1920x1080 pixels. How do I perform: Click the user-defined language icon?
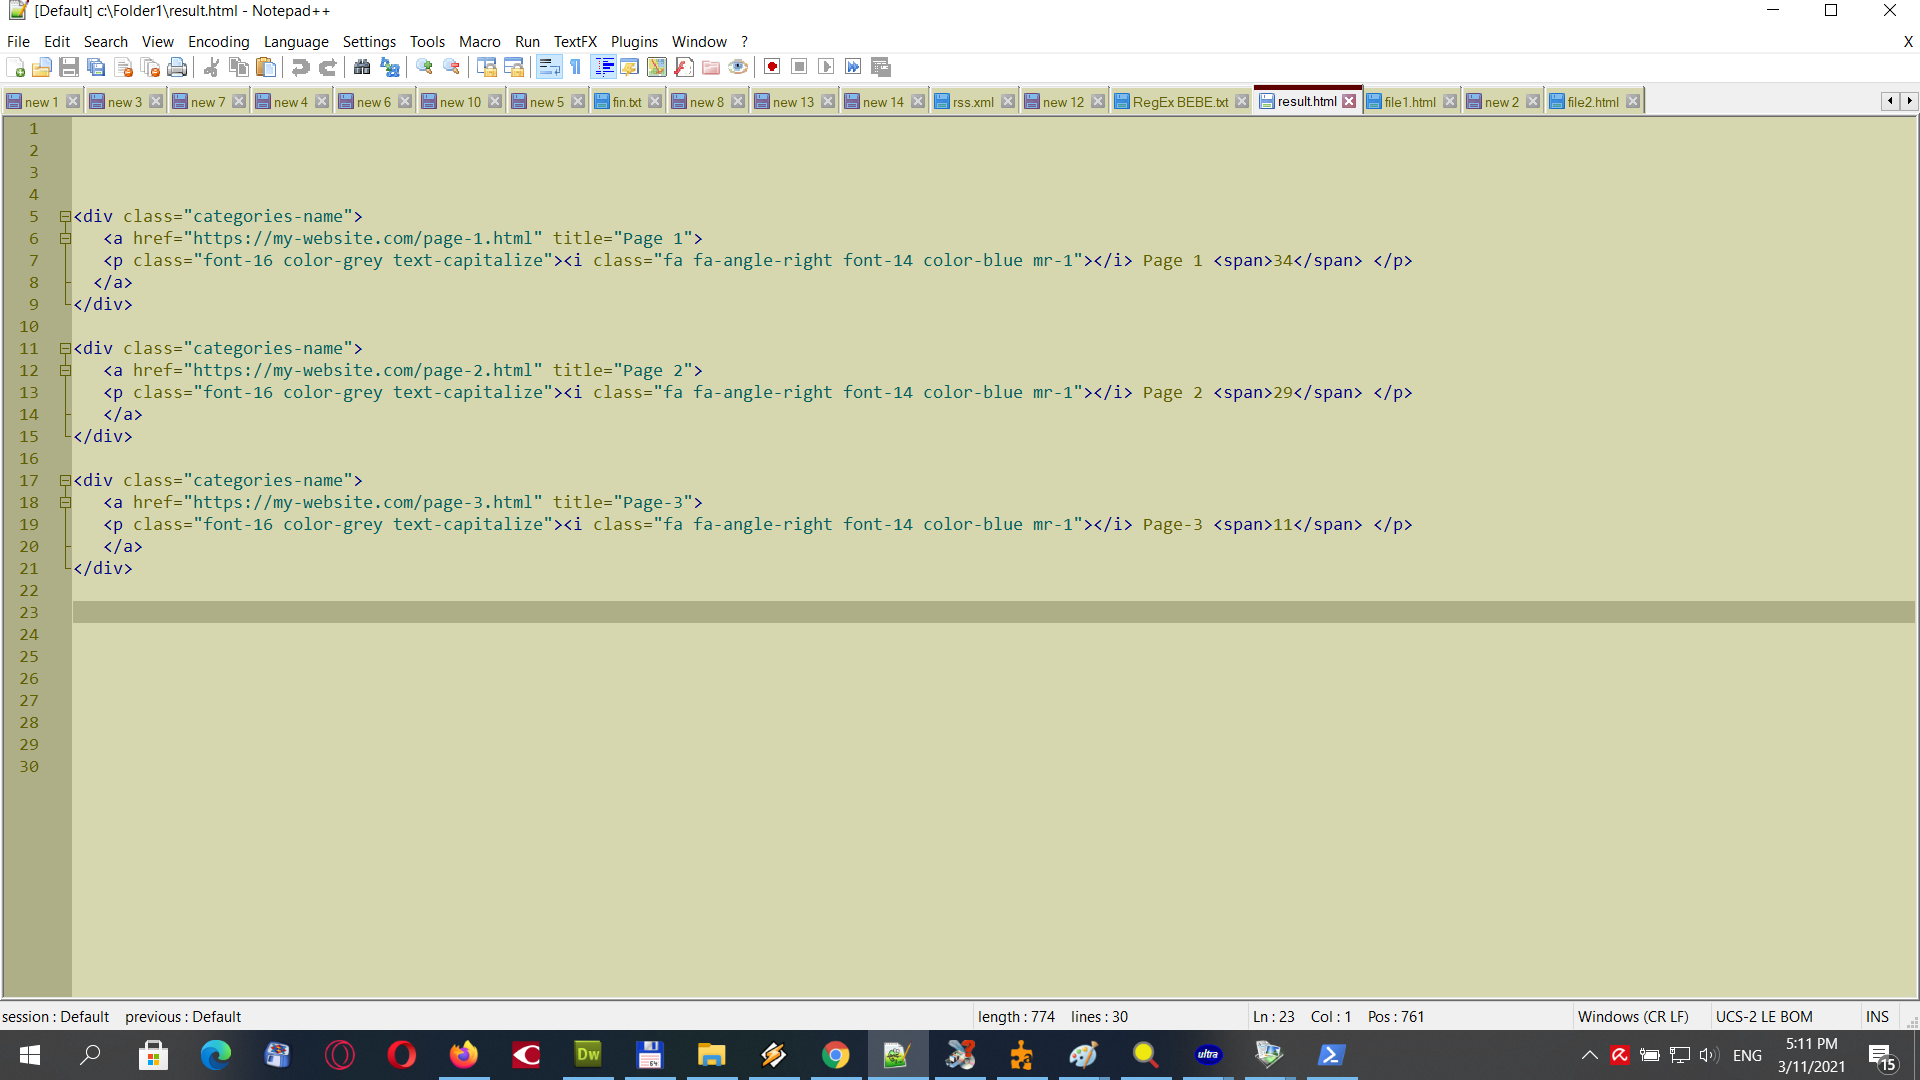(630, 67)
